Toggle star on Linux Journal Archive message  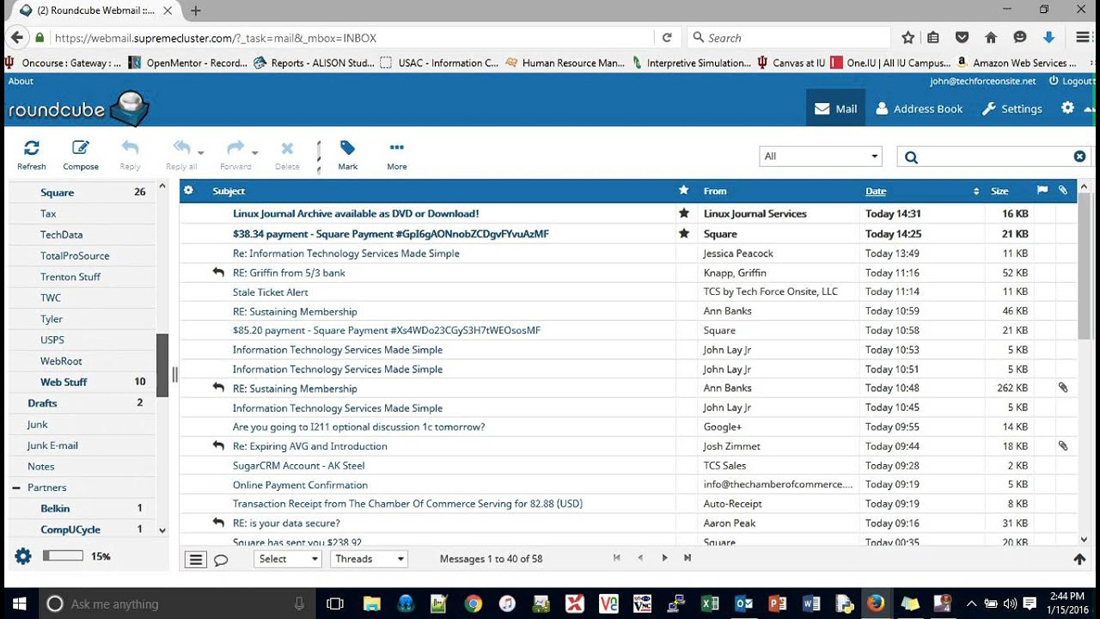tap(684, 213)
